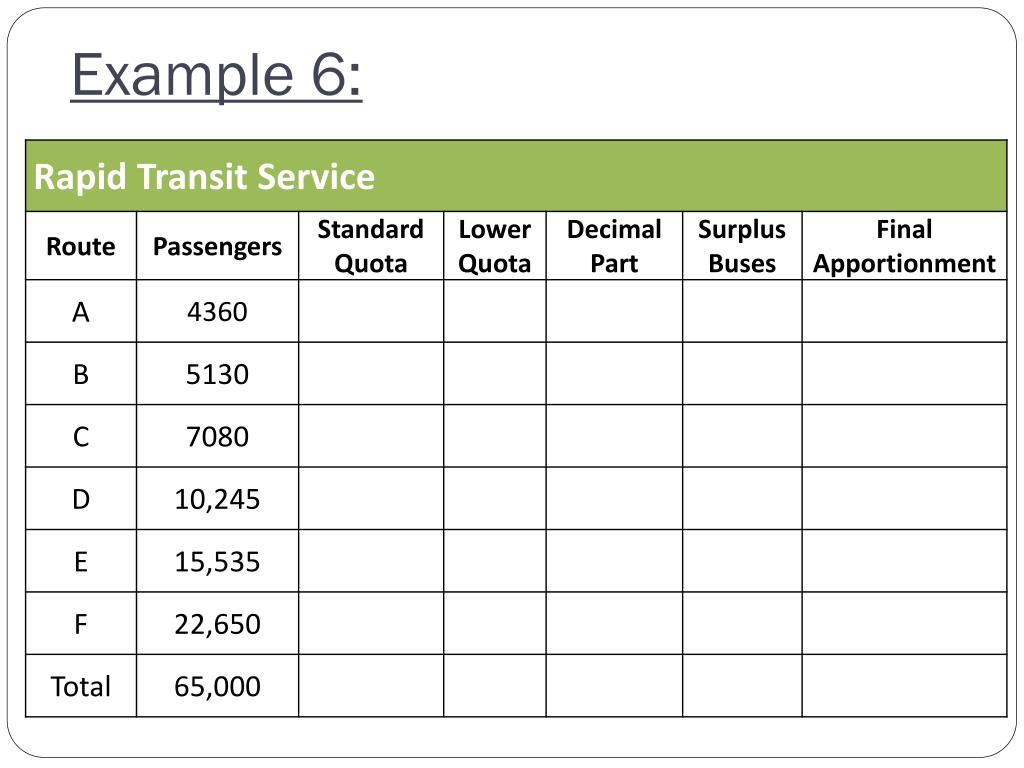
Task: Click the 10,245 passengers cell
Action: 217,499
